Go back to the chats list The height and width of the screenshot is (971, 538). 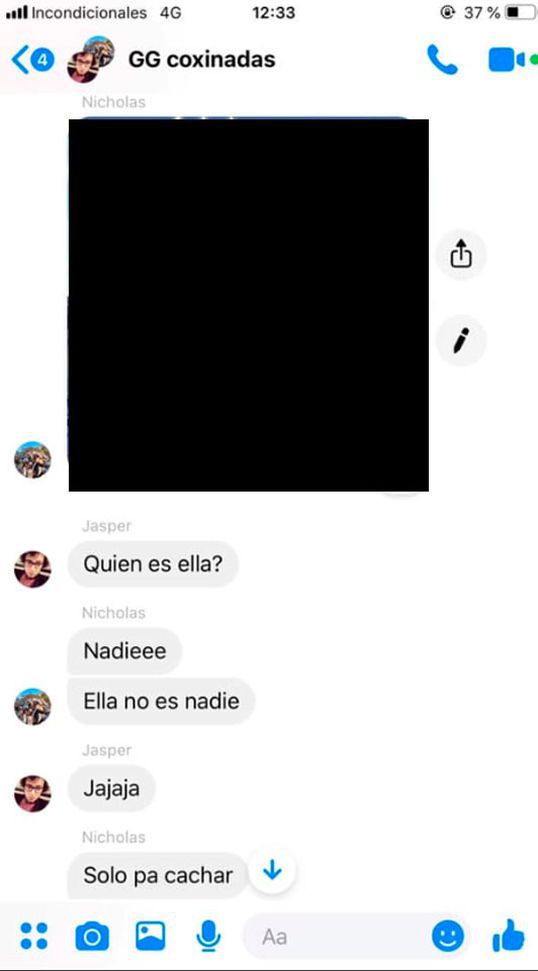point(32,60)
